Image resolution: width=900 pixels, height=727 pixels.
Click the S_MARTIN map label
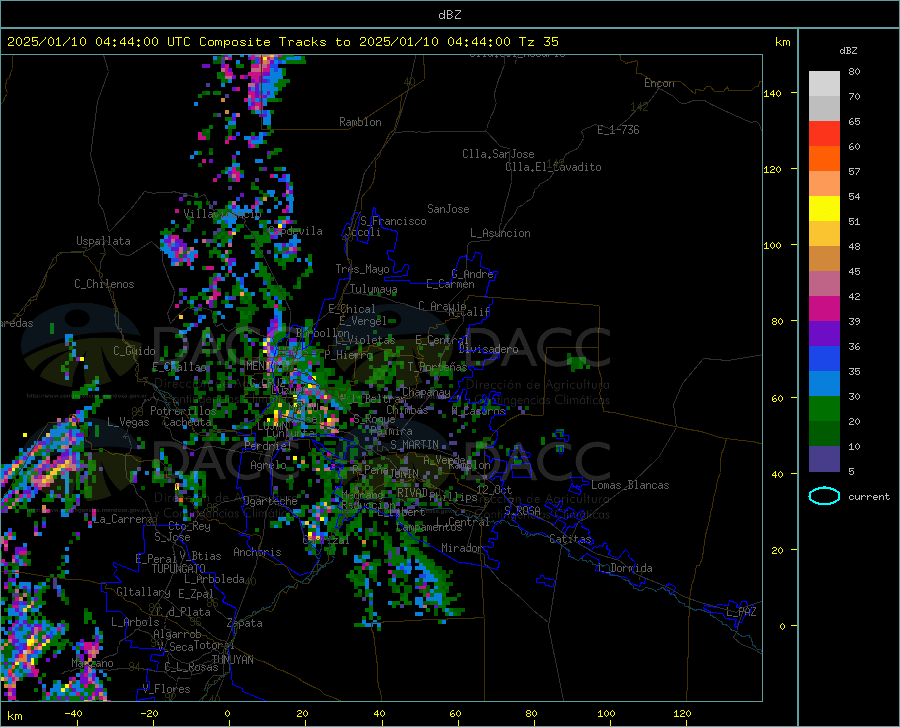tap(414, 445)
